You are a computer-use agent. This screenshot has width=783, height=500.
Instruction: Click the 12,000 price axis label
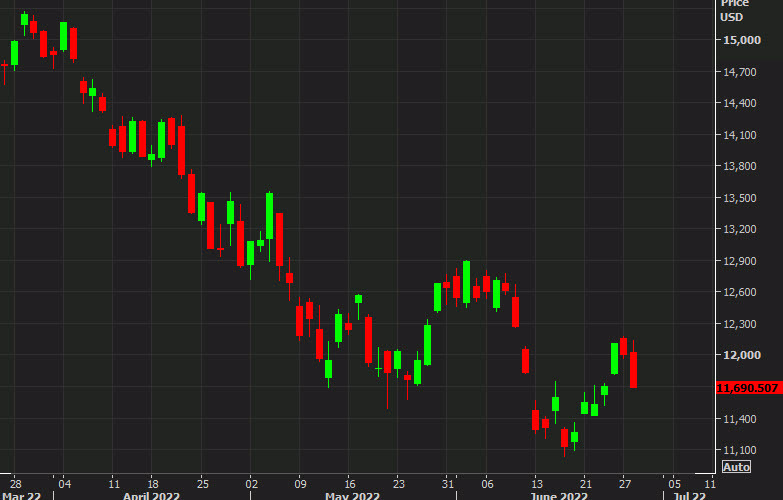(x=742, y=355)
